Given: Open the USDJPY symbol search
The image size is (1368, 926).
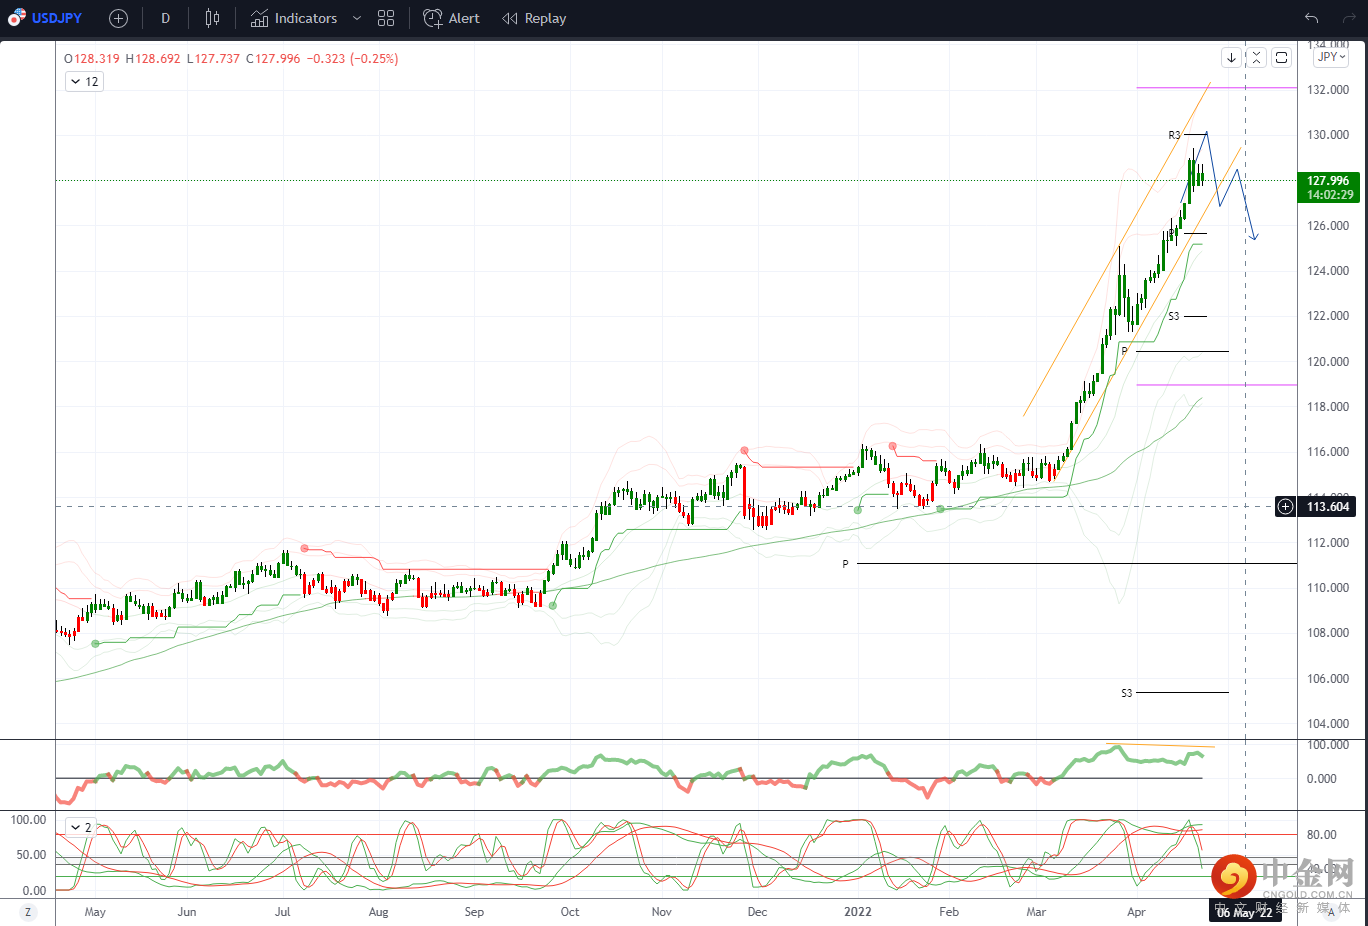Looking at the screenshot, I should click(46, 18).
